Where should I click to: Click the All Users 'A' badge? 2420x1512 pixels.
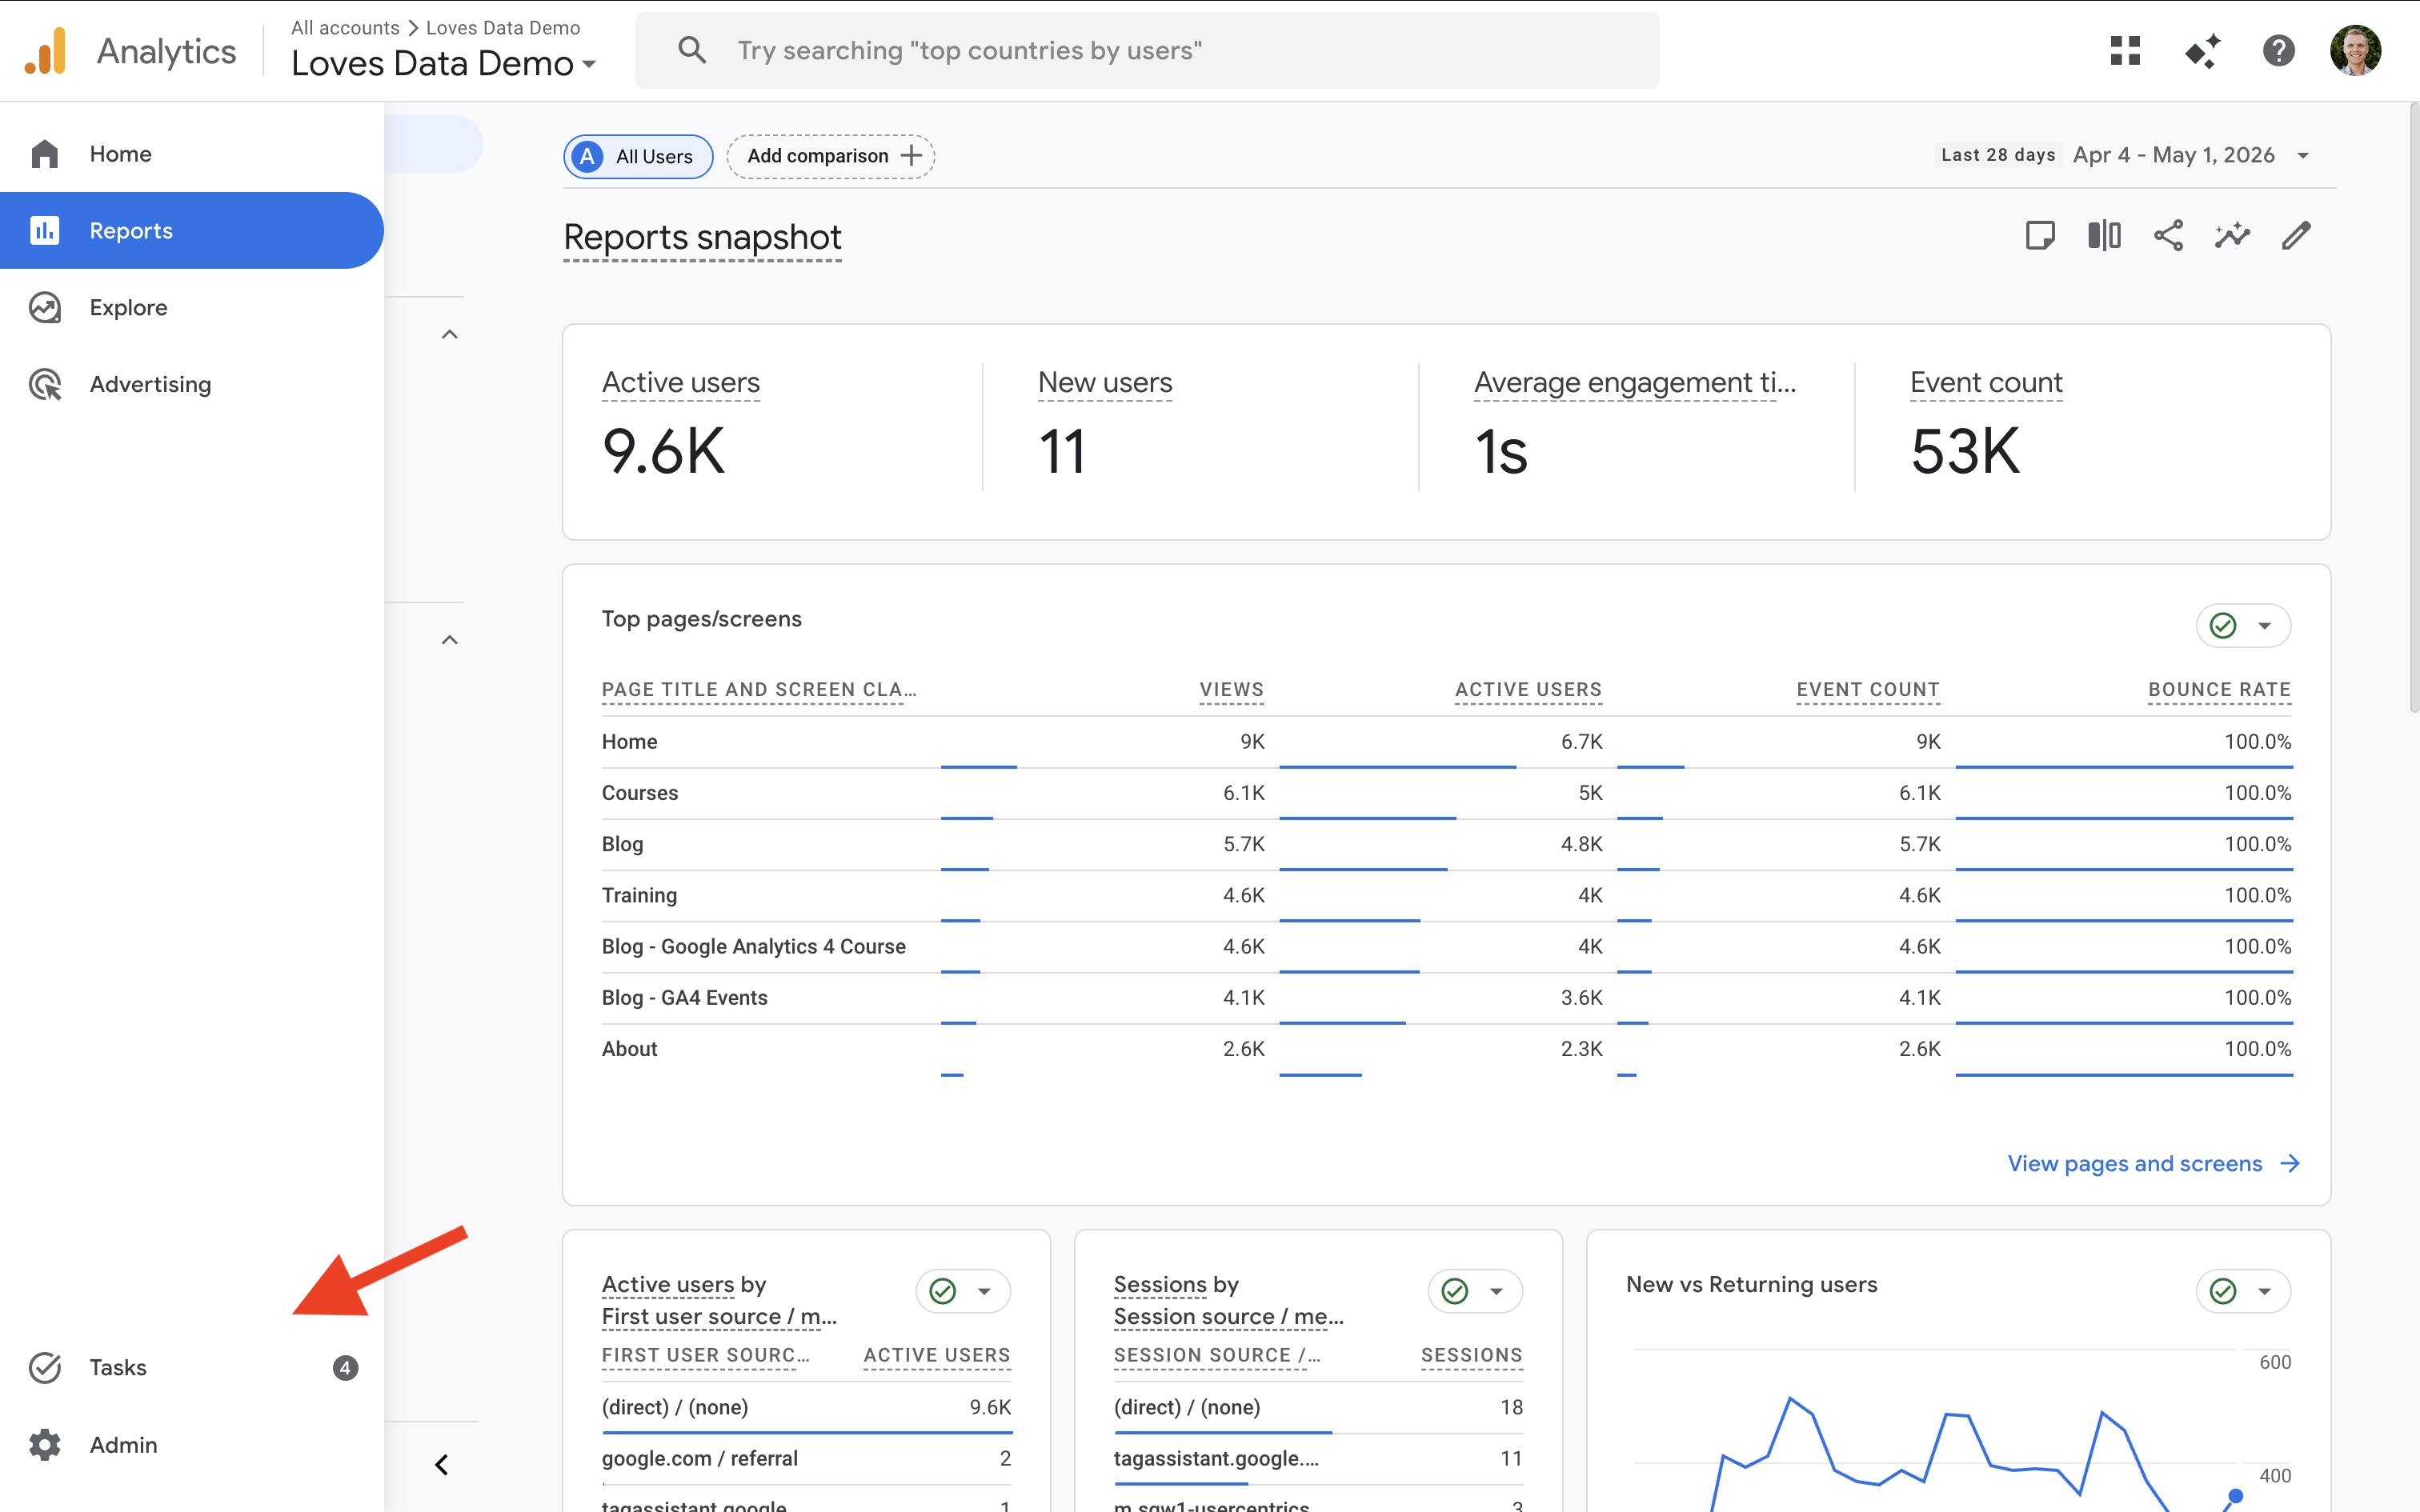coord(588,157)
